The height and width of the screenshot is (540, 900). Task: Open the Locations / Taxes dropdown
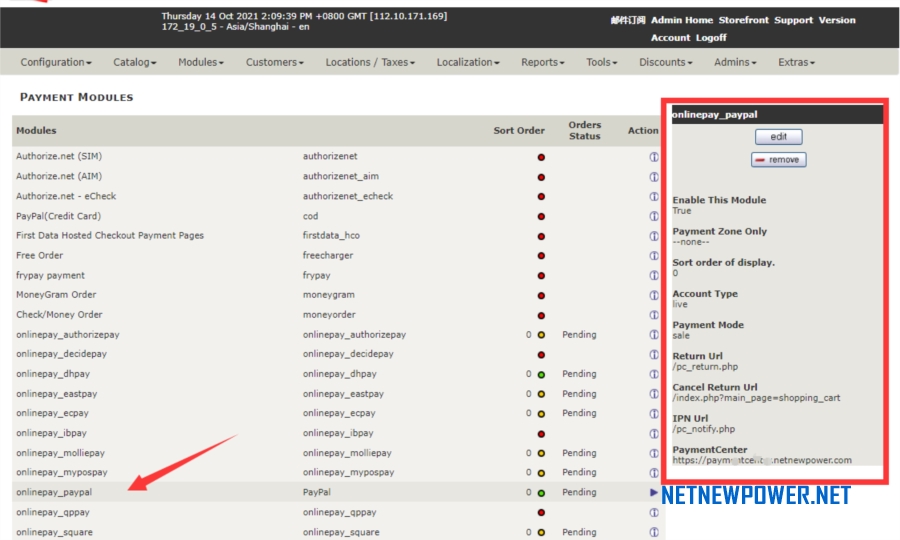[x=370, y=62]
